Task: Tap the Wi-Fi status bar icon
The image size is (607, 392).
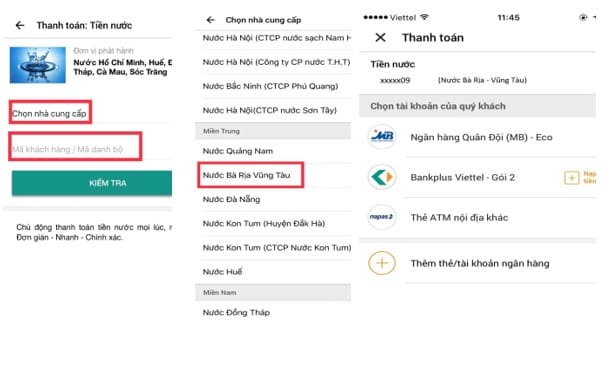Action: (425, 17)
